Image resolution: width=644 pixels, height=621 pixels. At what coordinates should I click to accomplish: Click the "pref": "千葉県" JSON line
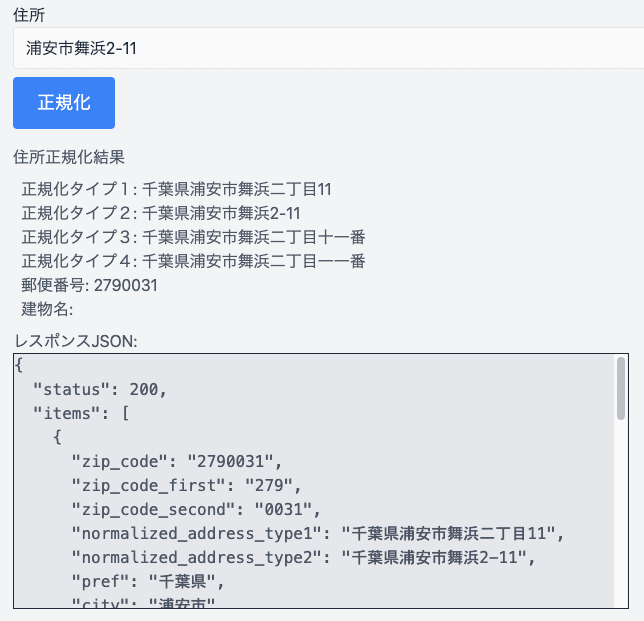pyautogui.click(x=148, y=581)
